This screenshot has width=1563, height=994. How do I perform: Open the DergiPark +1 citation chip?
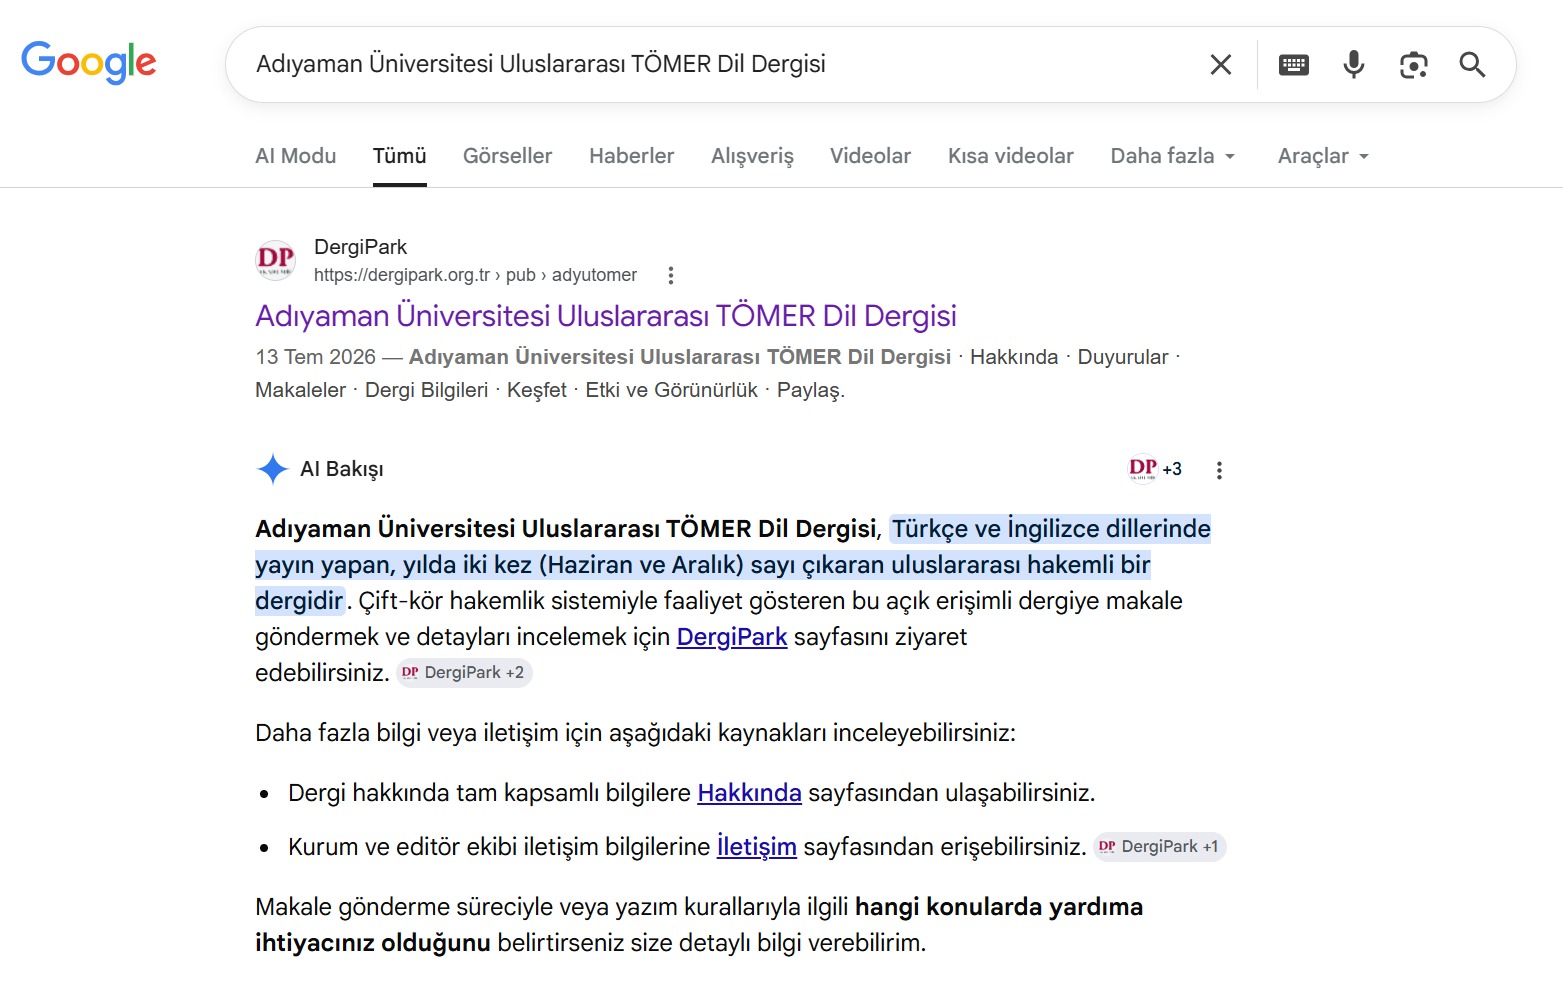coord(1160,847)
